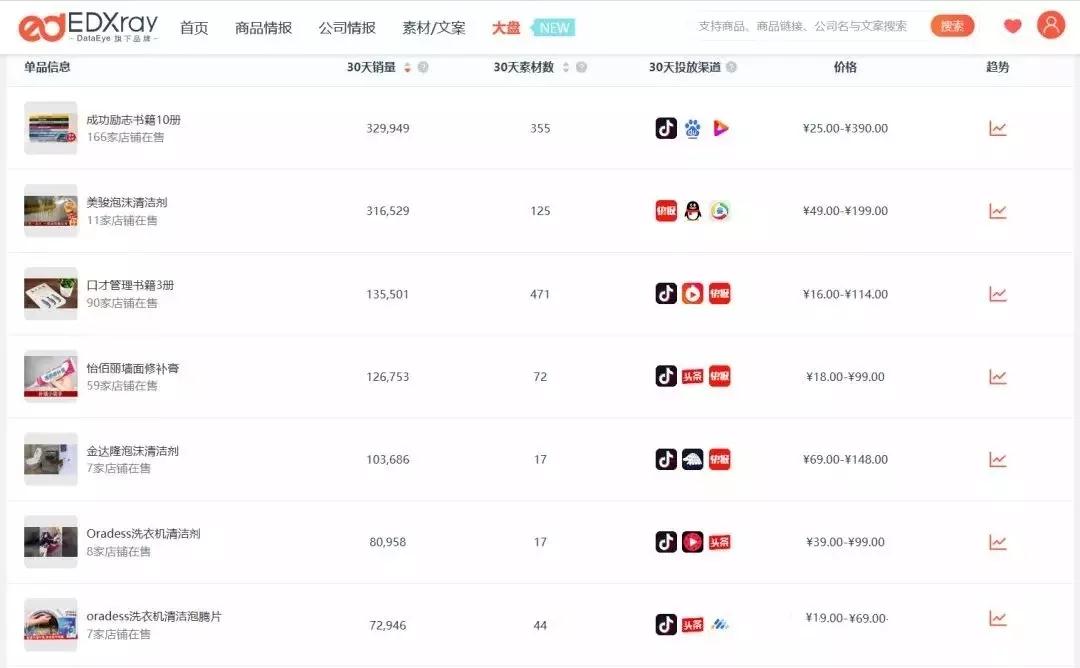Open product link oradess洗衣机清洁泡腾片
The image size is (1080, 668).
tap(154, 616)
